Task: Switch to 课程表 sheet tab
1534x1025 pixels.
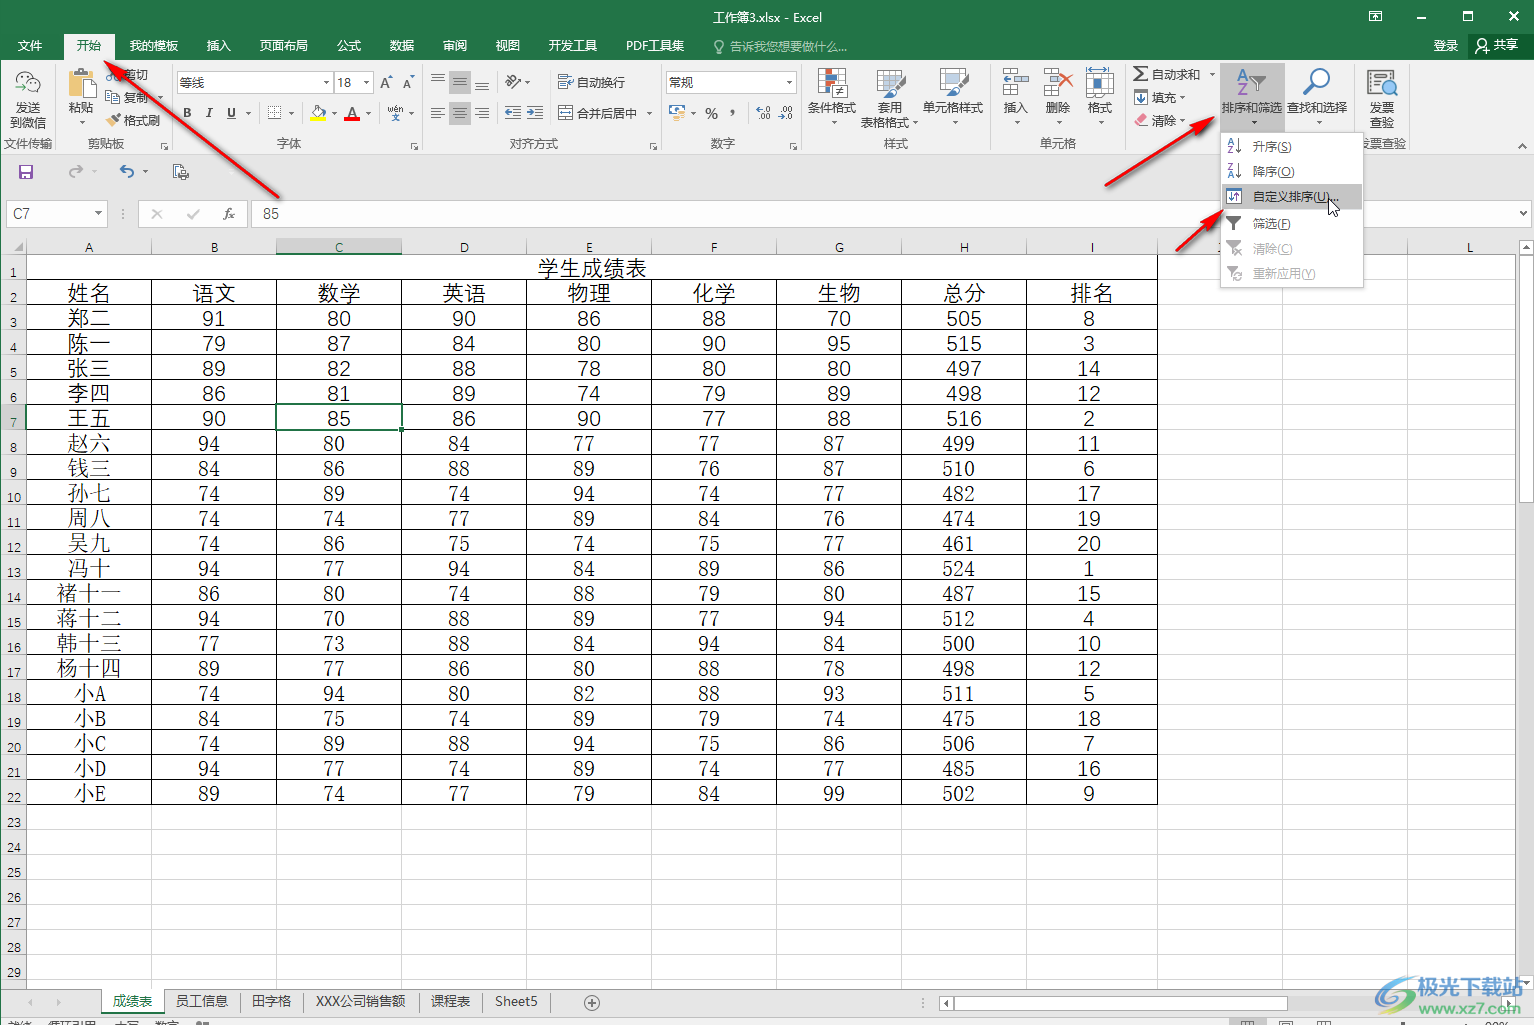Action: click(x=450, y=1001)
